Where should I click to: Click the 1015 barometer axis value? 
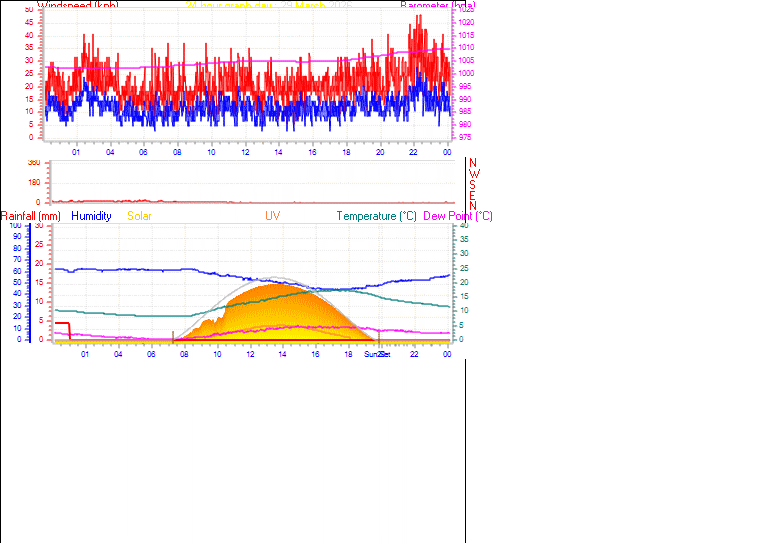click(466, 35)
